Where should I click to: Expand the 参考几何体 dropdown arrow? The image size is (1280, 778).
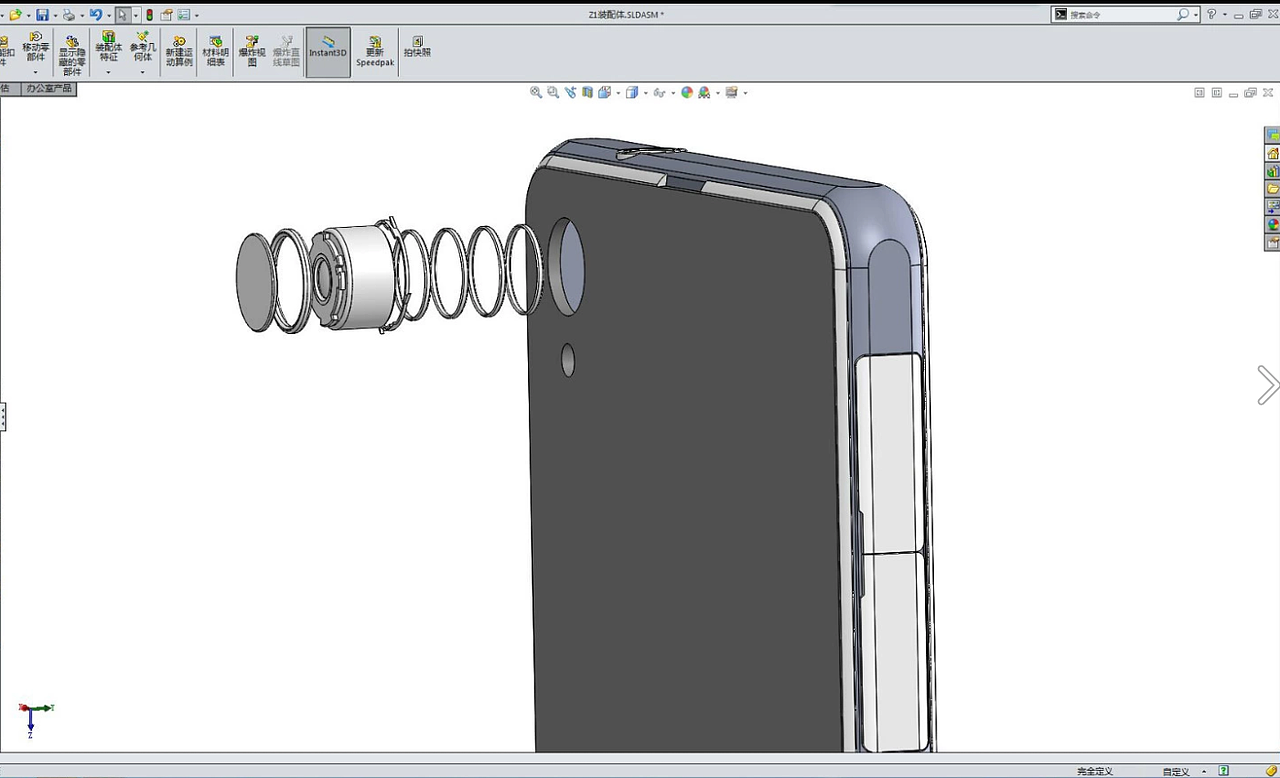point(143,71)
